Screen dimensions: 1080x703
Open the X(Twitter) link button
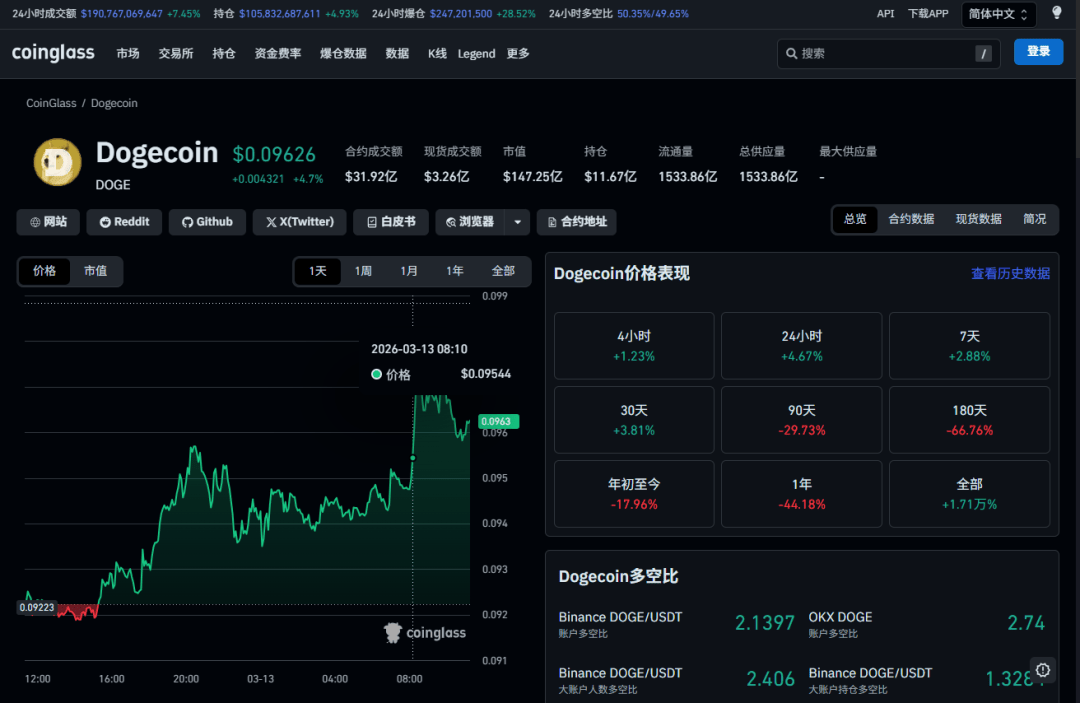coord(299,222)
